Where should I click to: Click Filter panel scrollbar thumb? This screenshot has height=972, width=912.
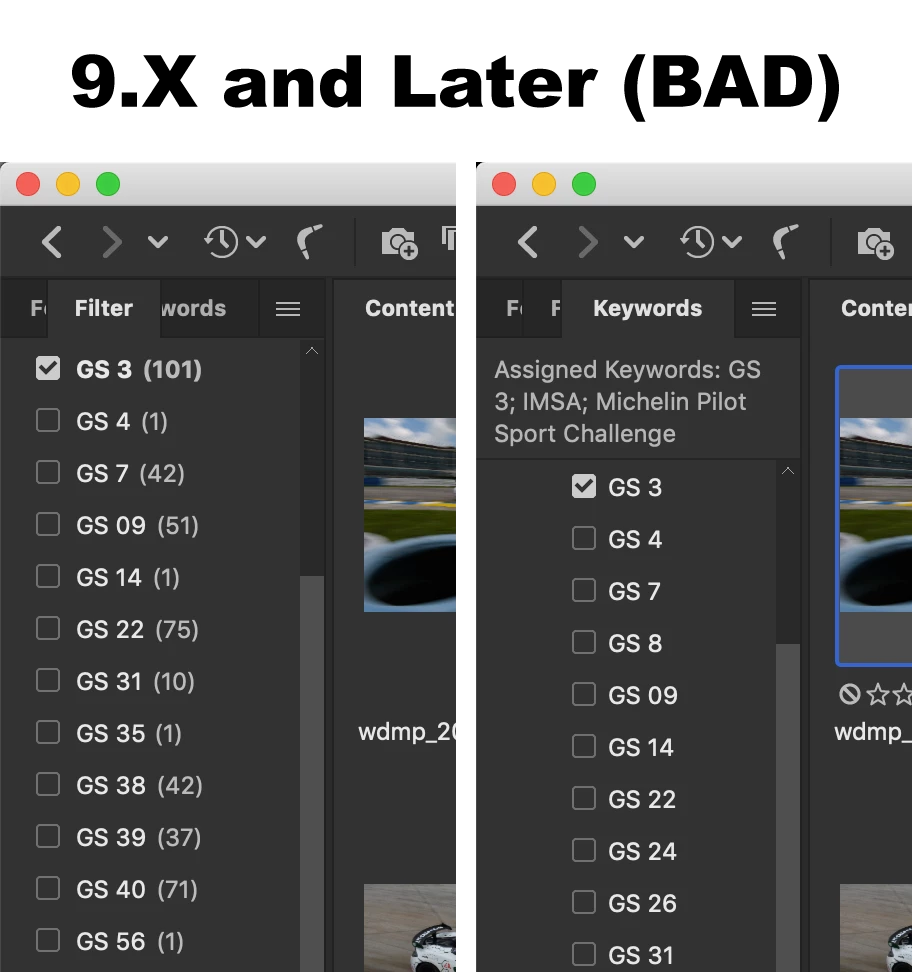[312, 774]
